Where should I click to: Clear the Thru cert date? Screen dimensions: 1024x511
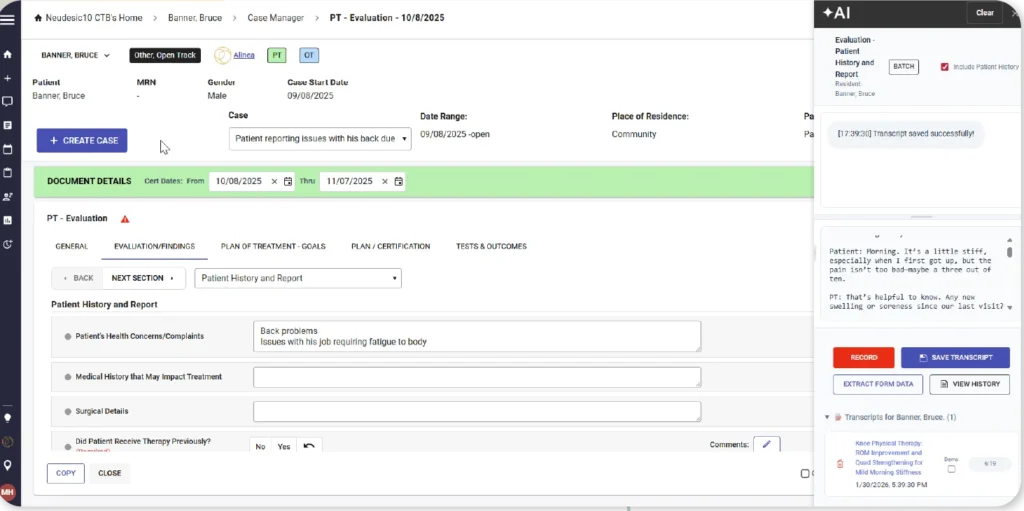click(384, 182)
